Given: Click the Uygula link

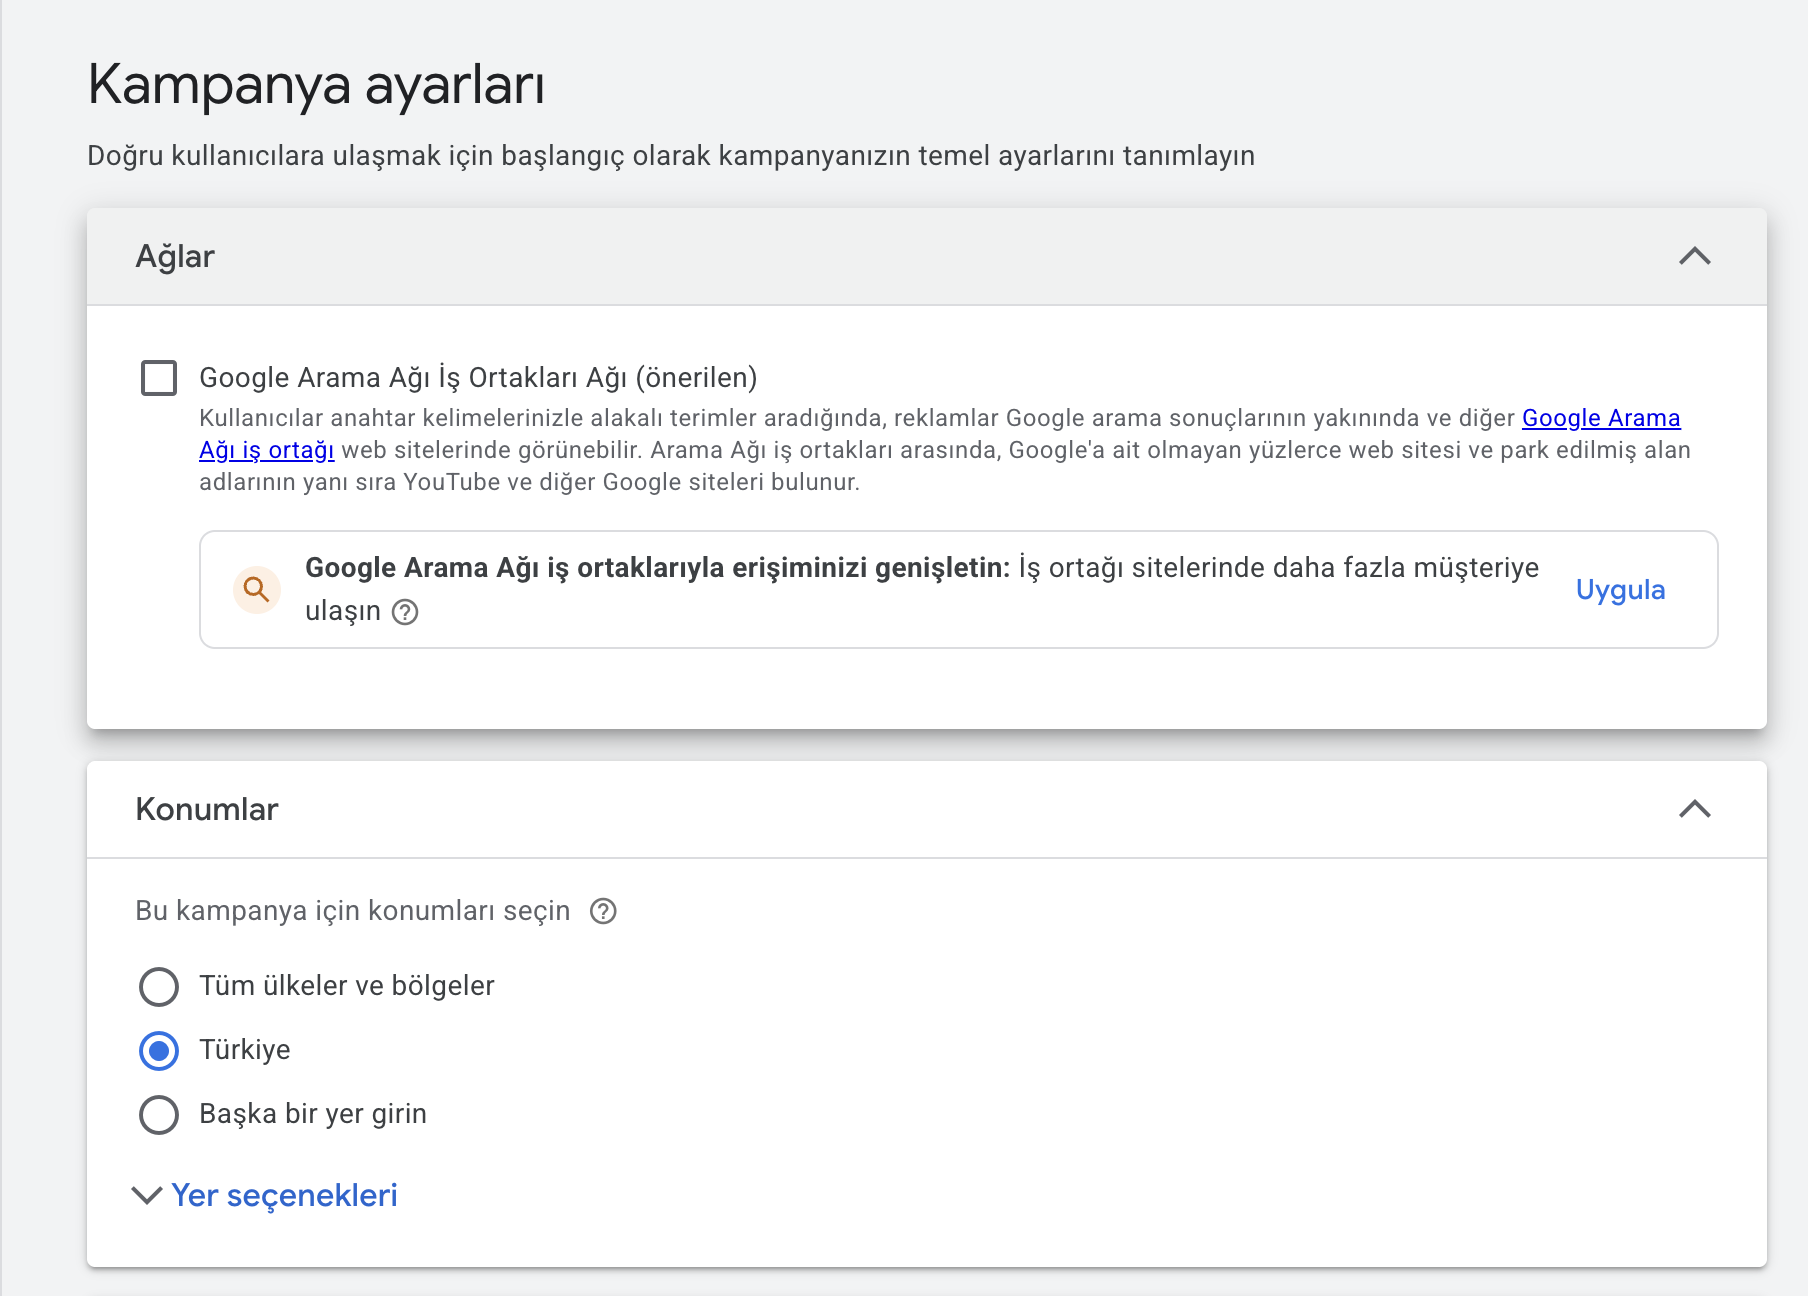Looking at the screenshot, I should coord(1620,590).
